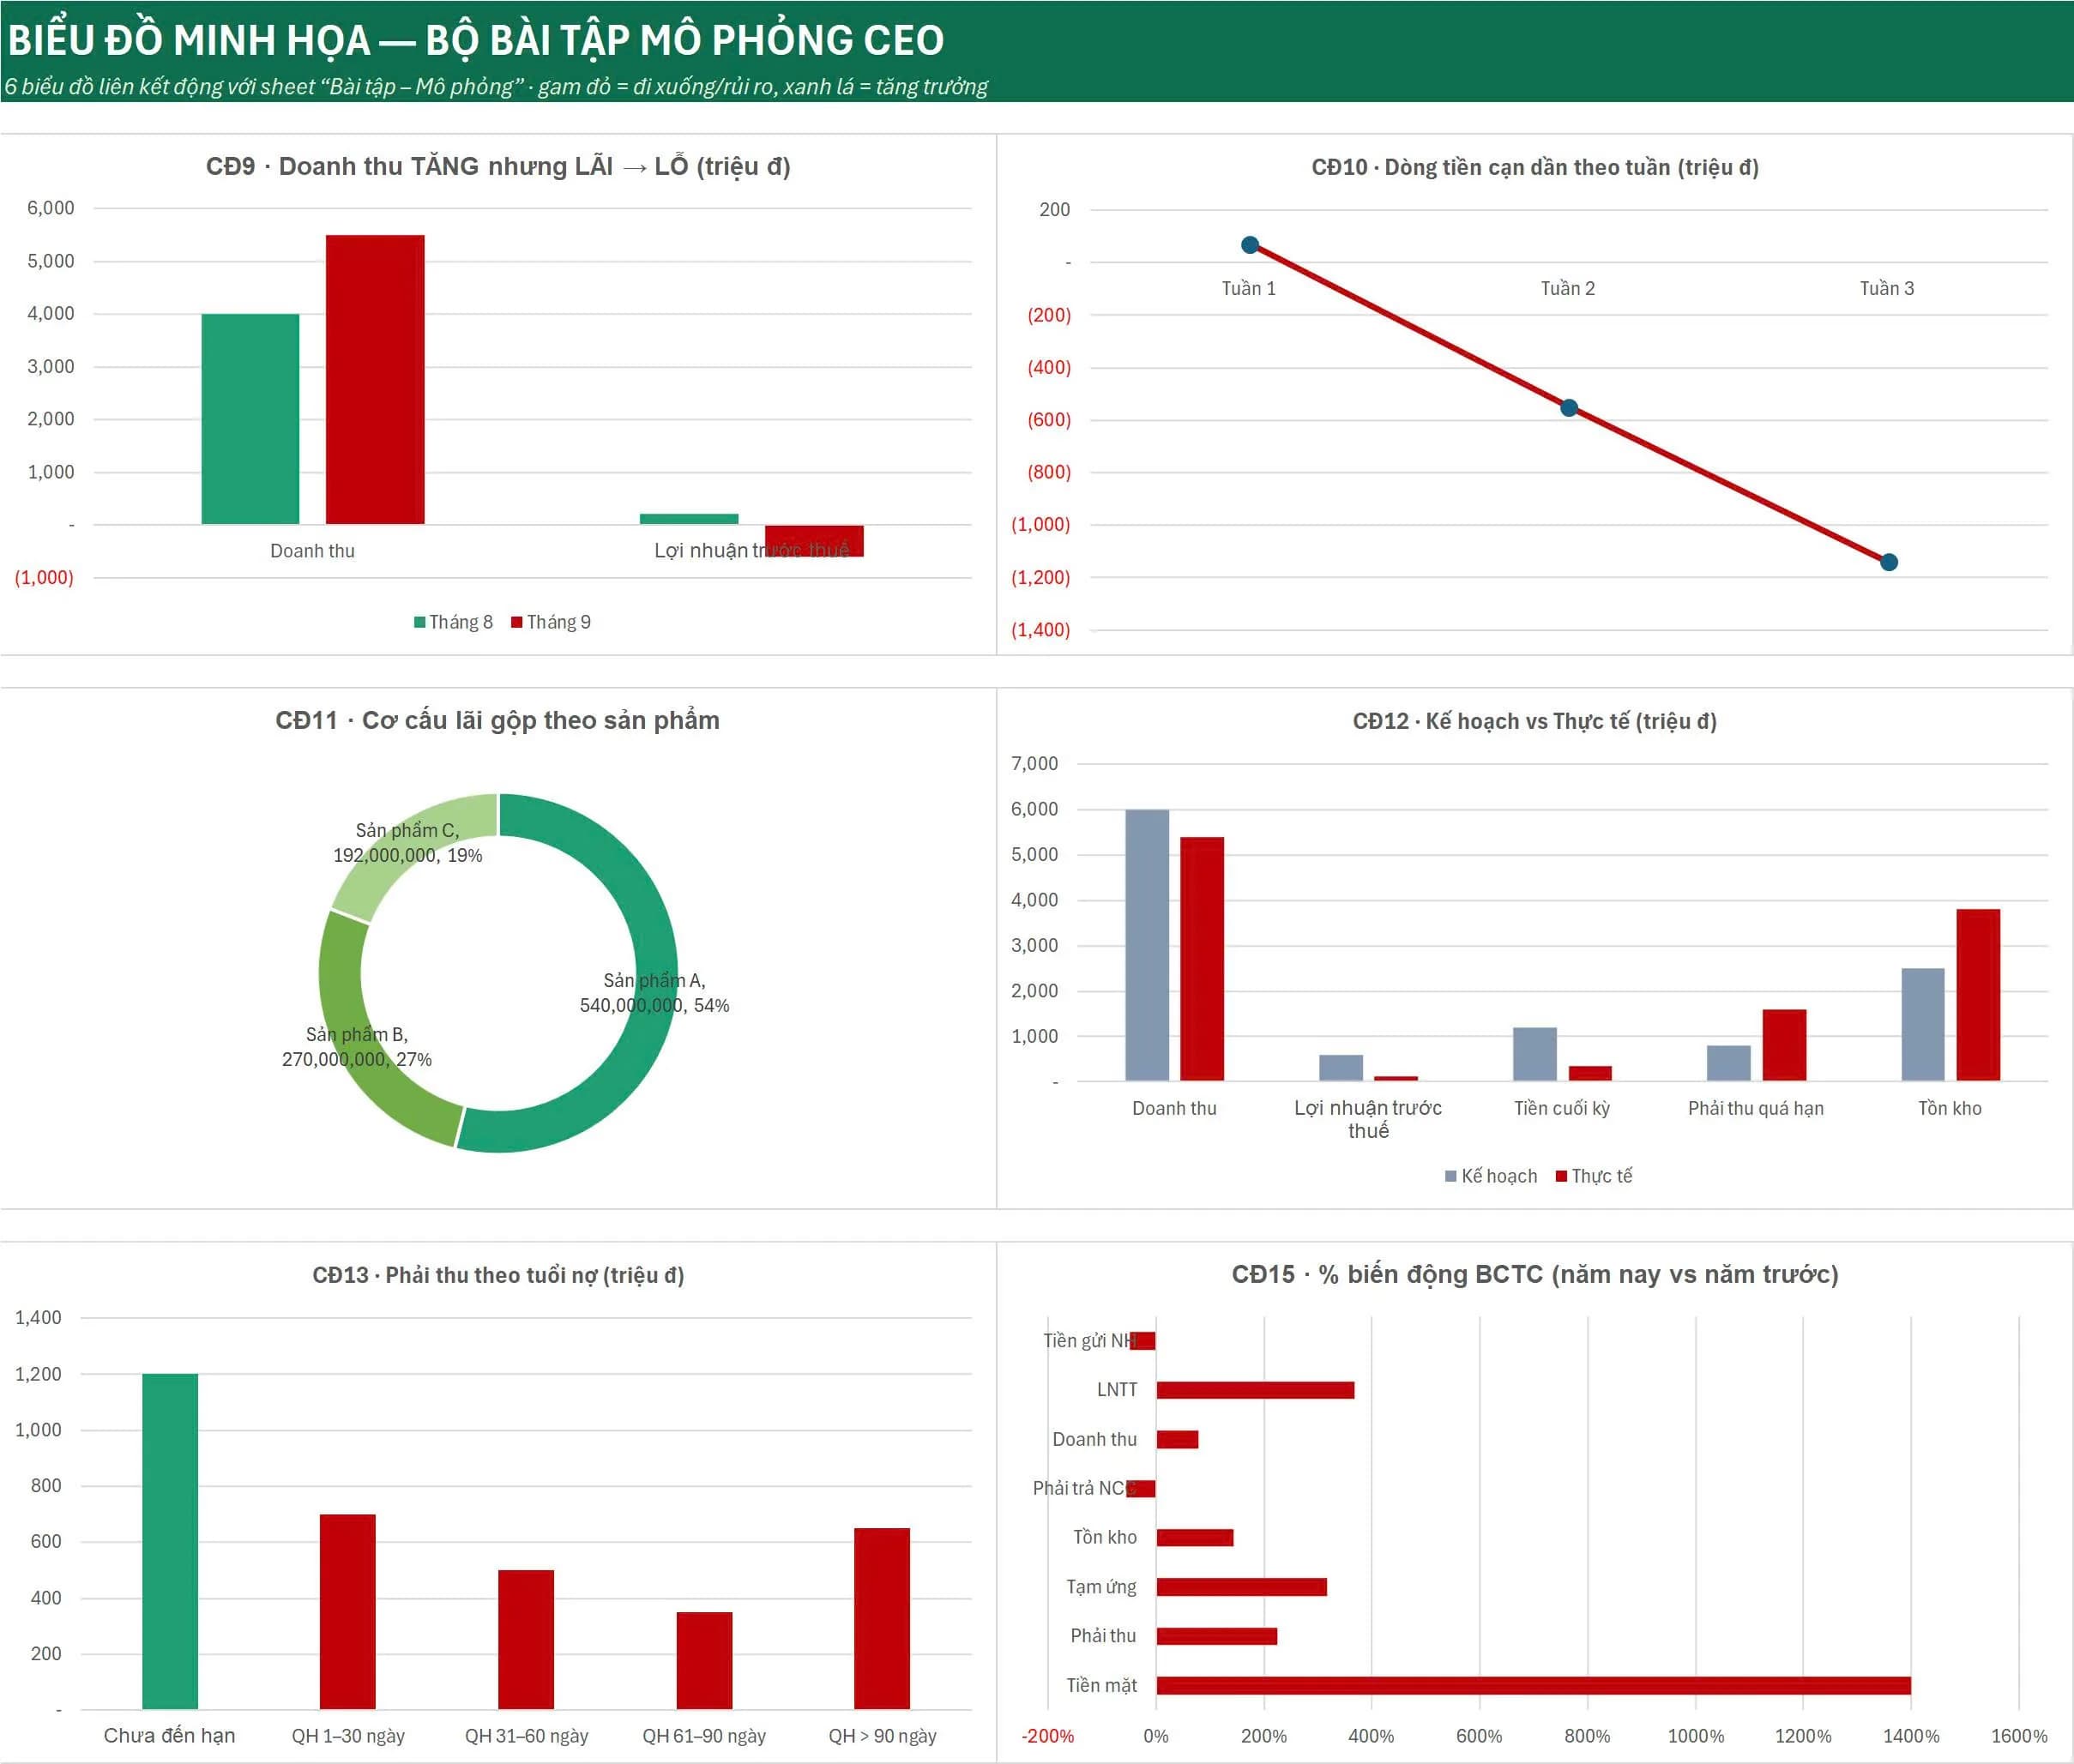Click the -200% axis label
The width and height of the screenshot is (2074, 1764).
click(x=1047, y=1736)
